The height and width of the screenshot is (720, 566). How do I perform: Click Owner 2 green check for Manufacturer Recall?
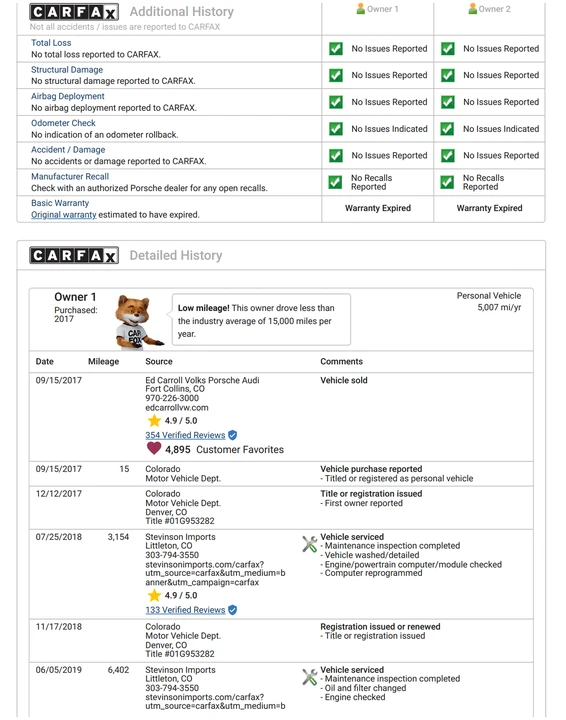coord(448,182)
